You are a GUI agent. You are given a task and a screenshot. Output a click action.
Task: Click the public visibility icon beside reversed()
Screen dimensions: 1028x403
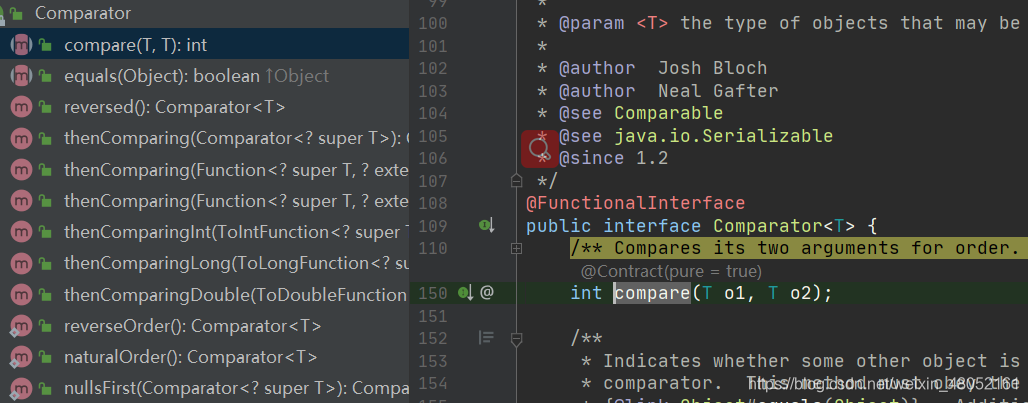click(x=45, y=108)
